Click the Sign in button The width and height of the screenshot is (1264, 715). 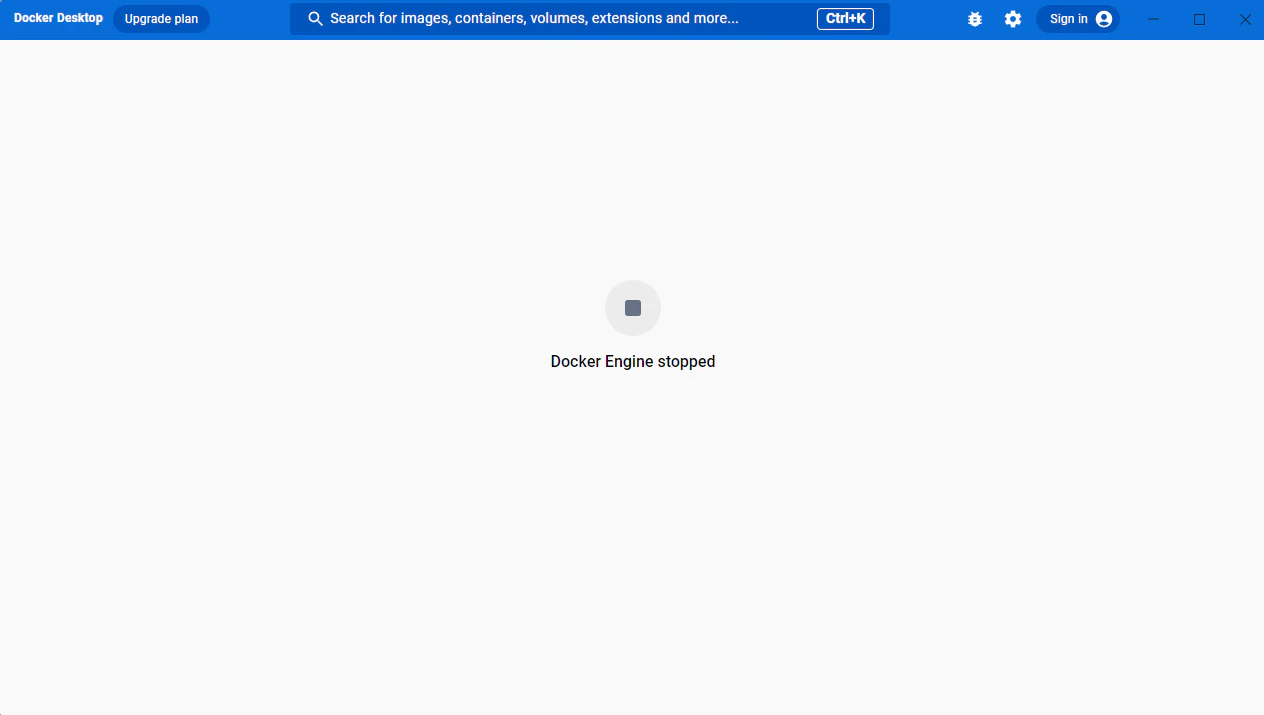pos(1078,19)
